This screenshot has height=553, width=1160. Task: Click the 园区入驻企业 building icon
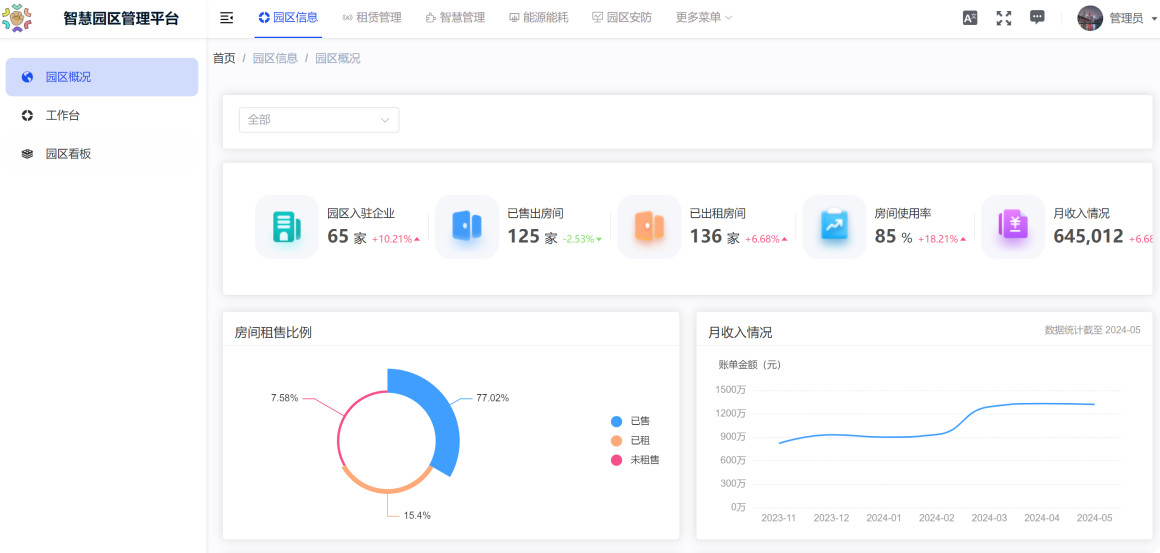point(286,226)
